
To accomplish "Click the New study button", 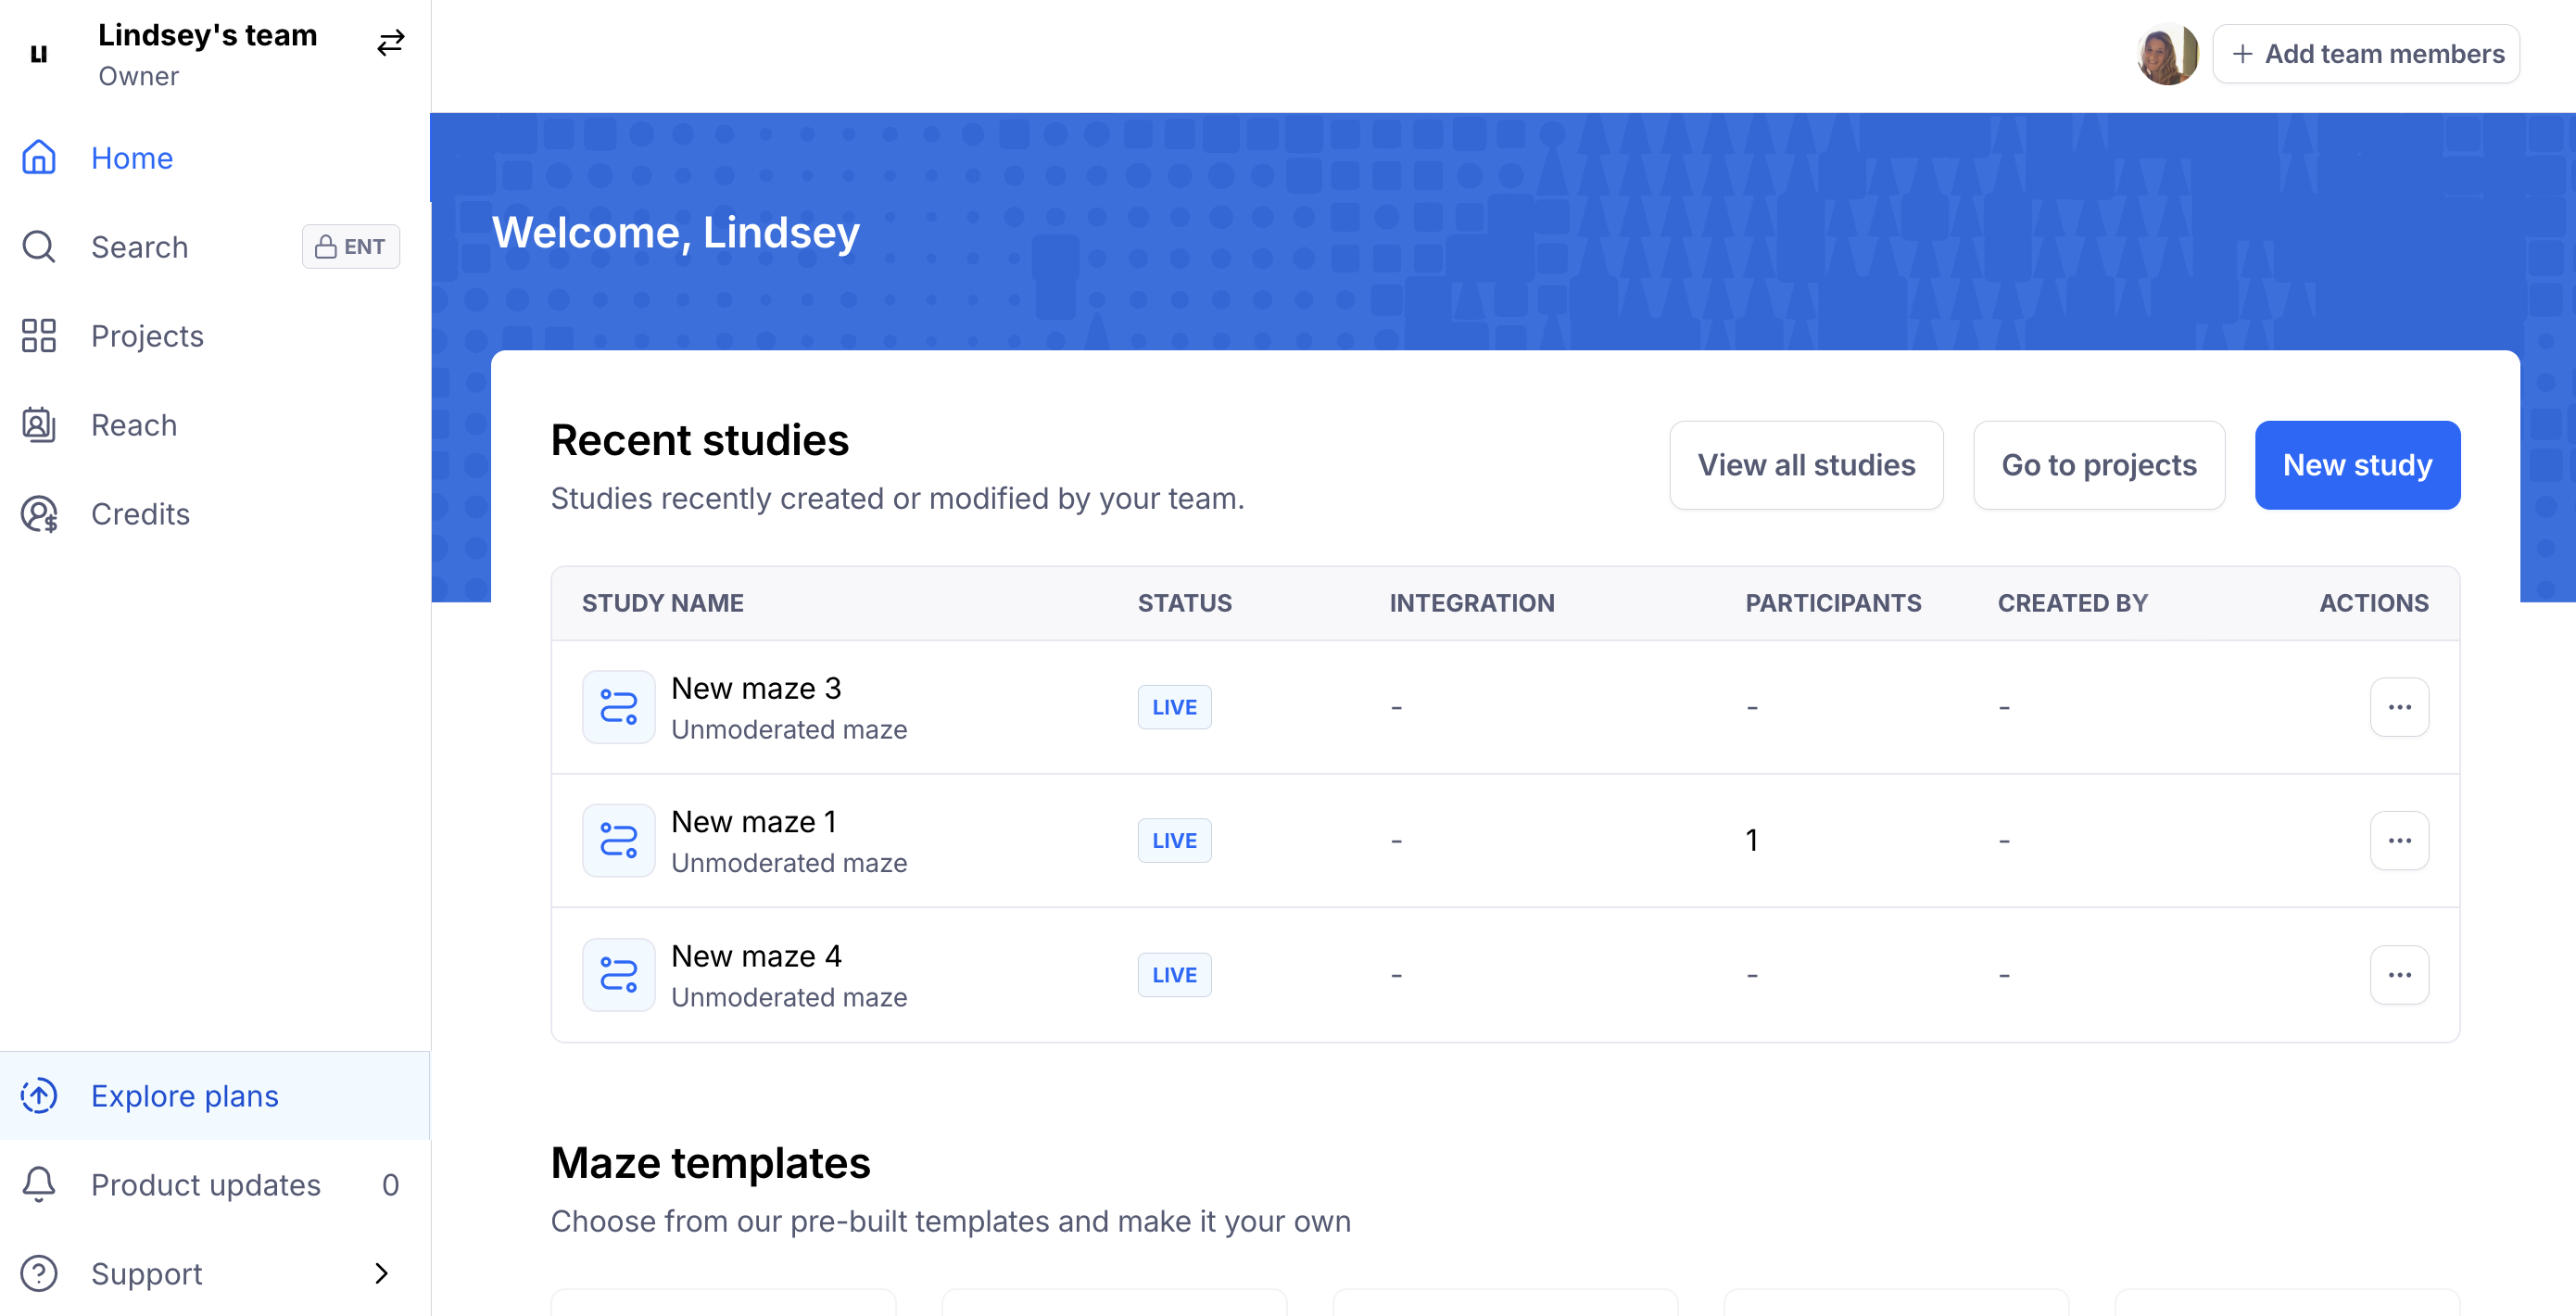I will click(2356, 465).
